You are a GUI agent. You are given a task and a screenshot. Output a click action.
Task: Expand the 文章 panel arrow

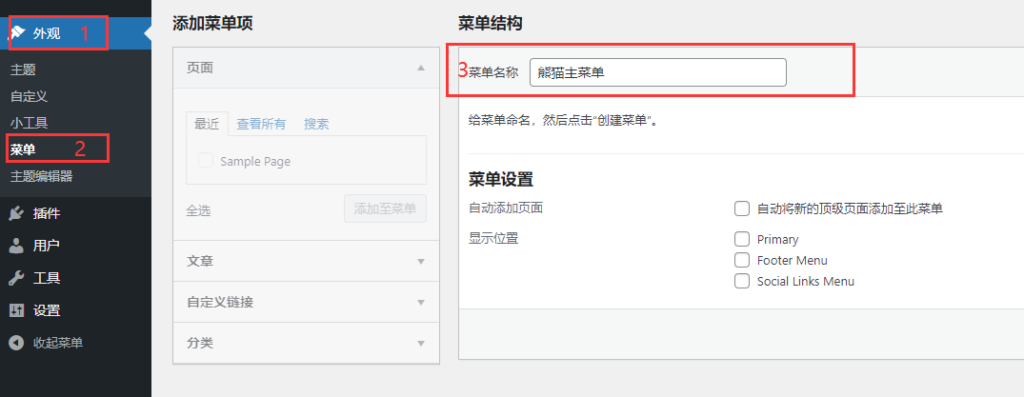tap(421, 262)
